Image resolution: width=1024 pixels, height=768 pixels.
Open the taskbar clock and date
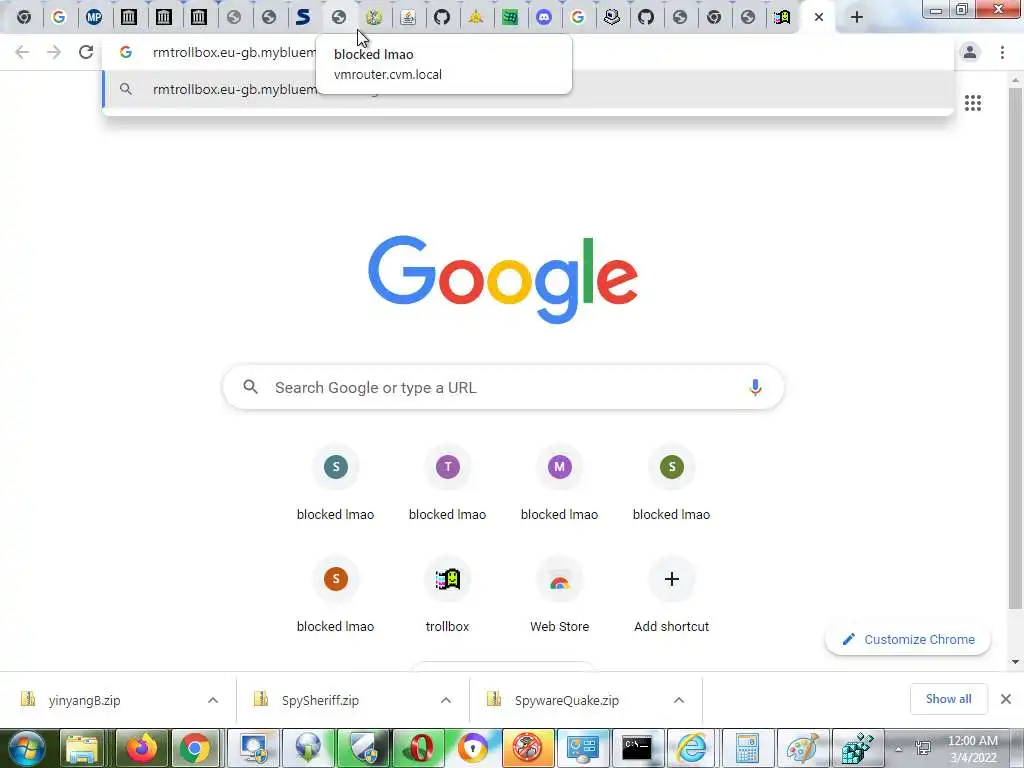coord(973,749)
